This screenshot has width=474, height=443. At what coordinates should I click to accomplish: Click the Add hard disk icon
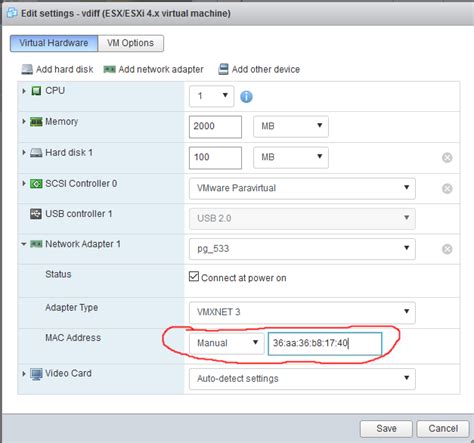[x=27, y=69]
